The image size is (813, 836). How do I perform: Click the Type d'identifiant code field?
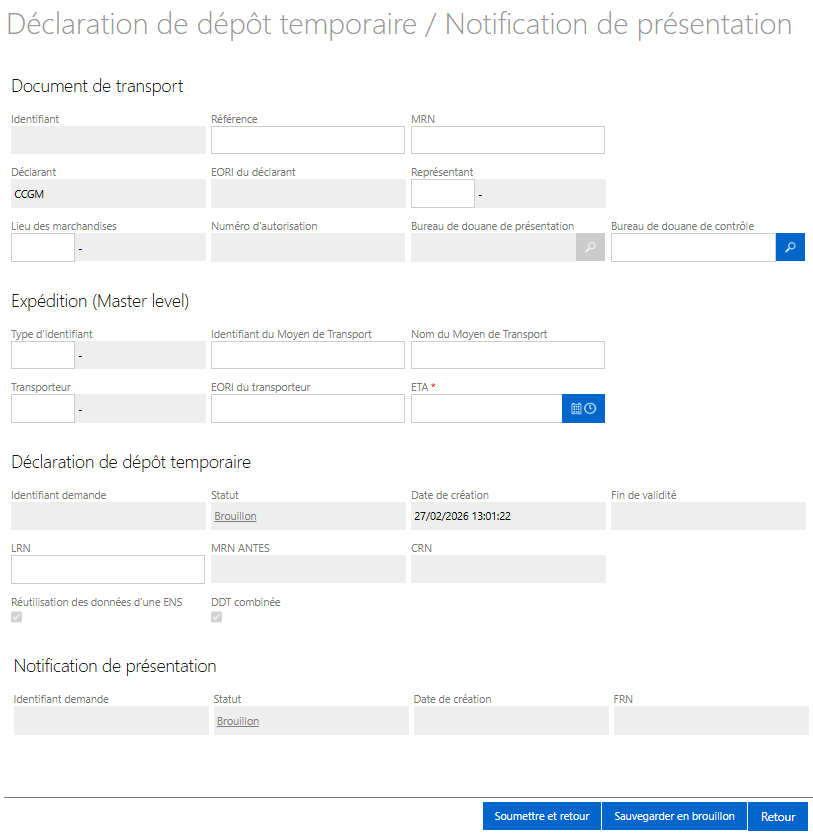point(42,355)
